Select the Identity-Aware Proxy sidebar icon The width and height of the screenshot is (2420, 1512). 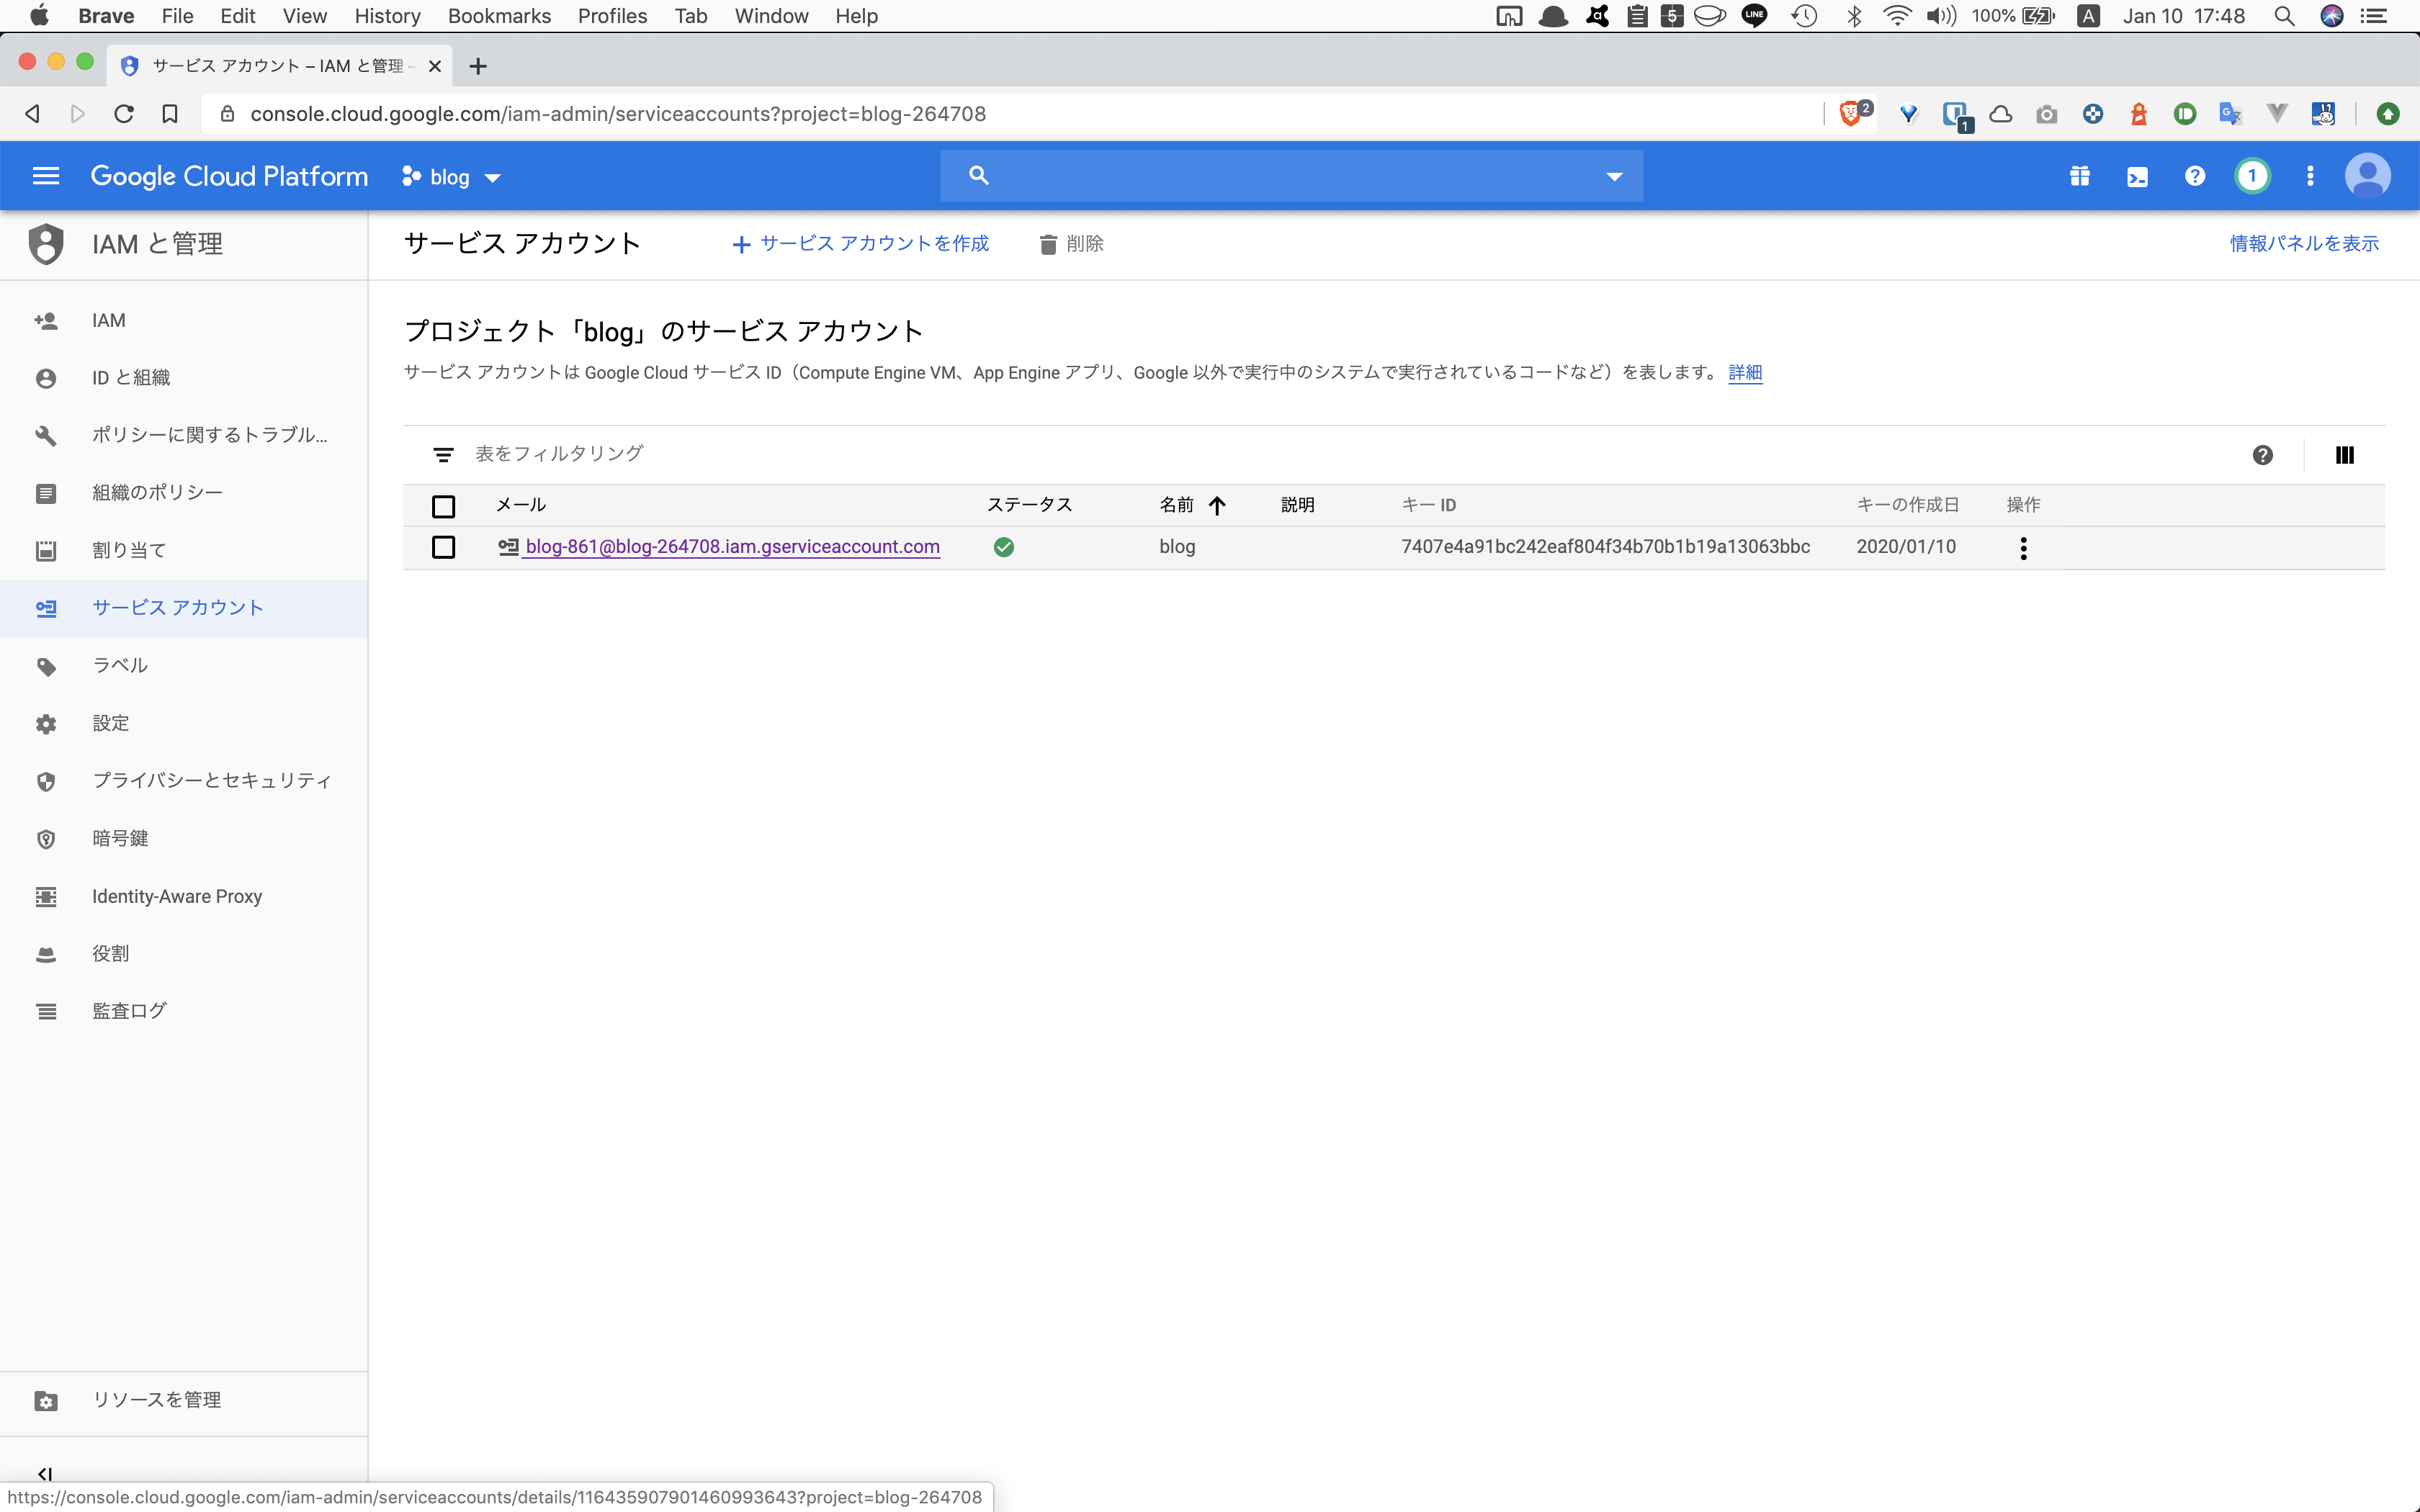(x=46, y=896)
